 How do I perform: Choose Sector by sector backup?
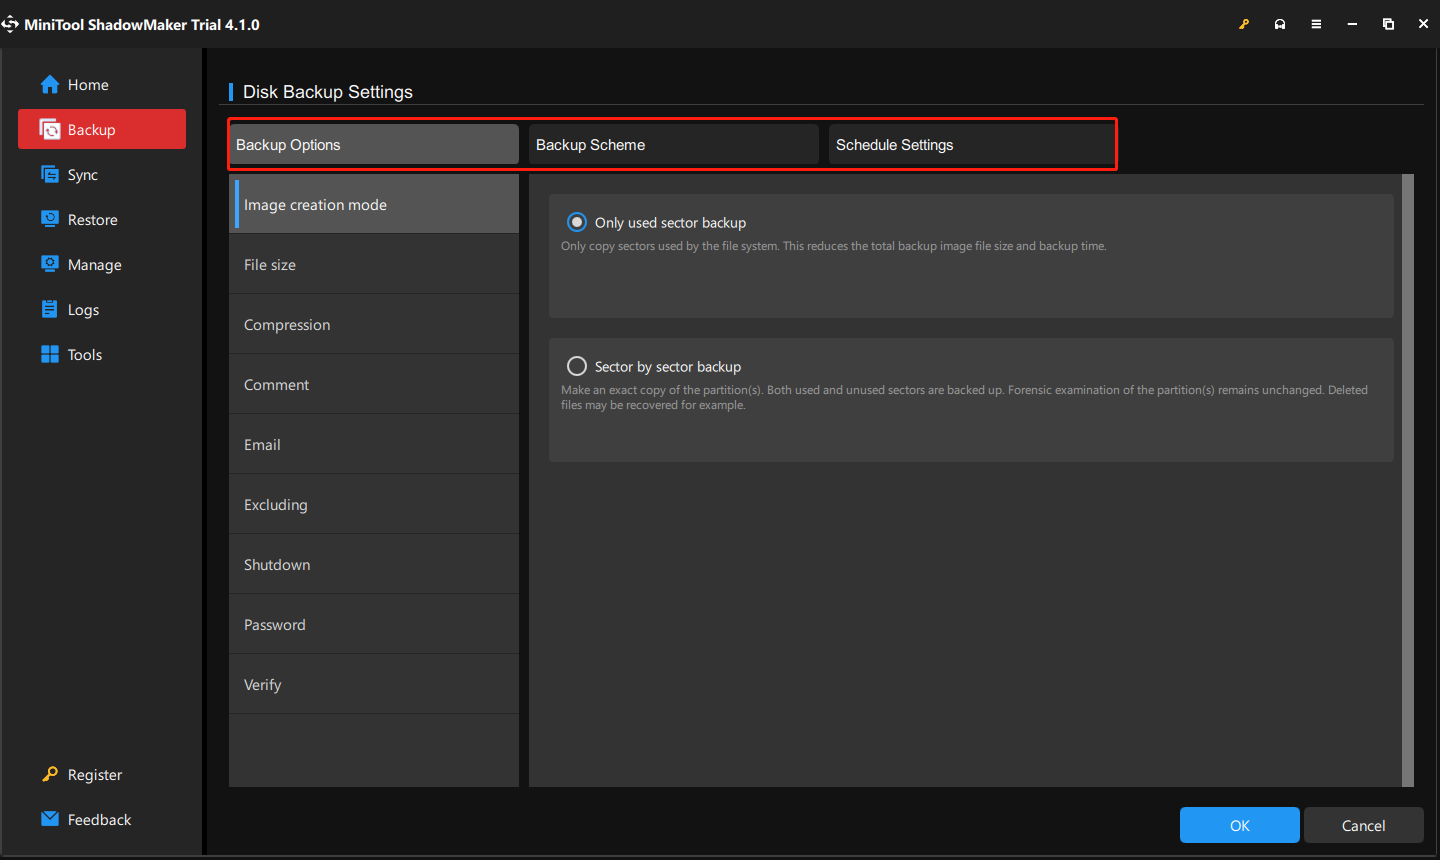(577, 366)
